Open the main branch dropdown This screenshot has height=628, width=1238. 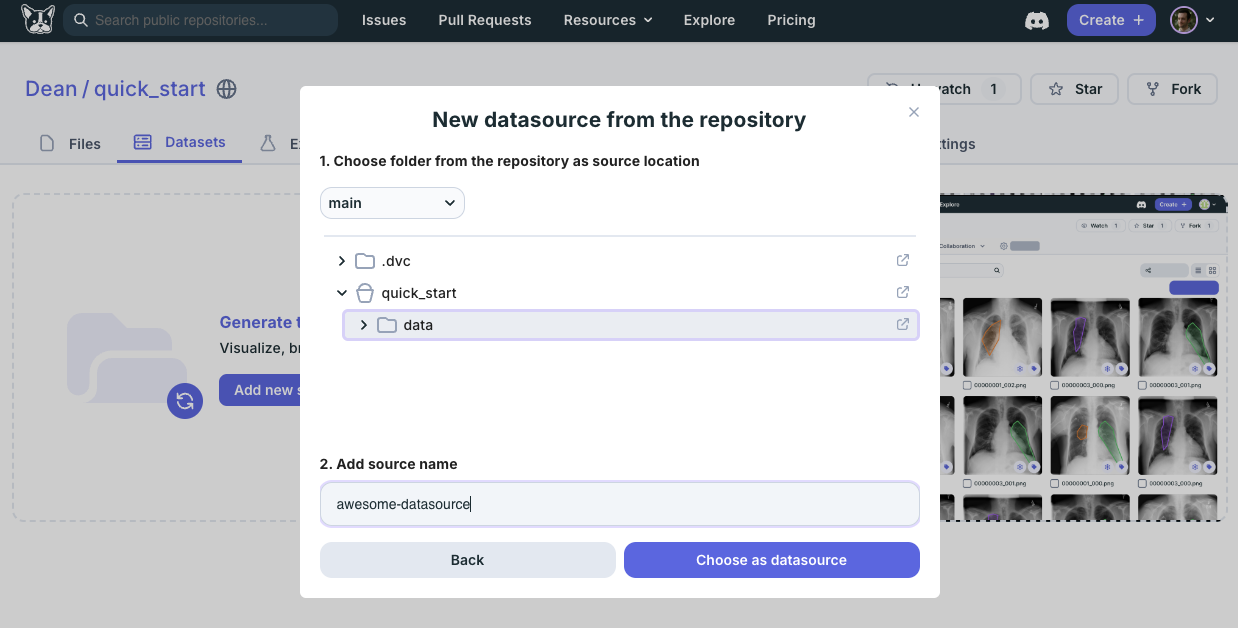pyautogui.click(x=392, y=203)
